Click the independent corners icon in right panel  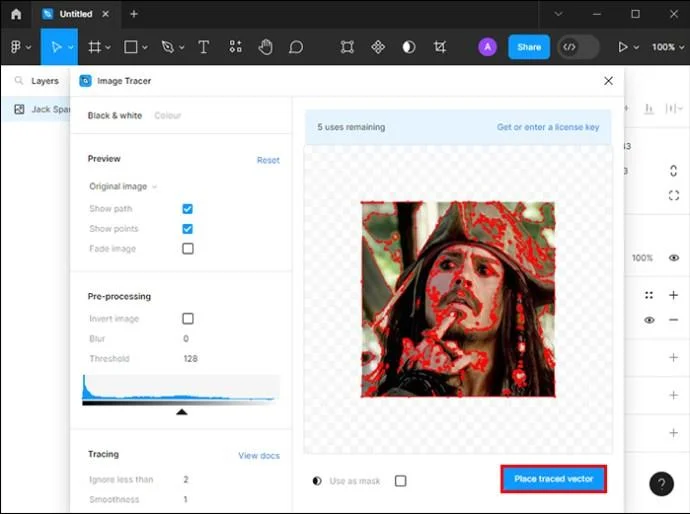[x=673, y=195]
